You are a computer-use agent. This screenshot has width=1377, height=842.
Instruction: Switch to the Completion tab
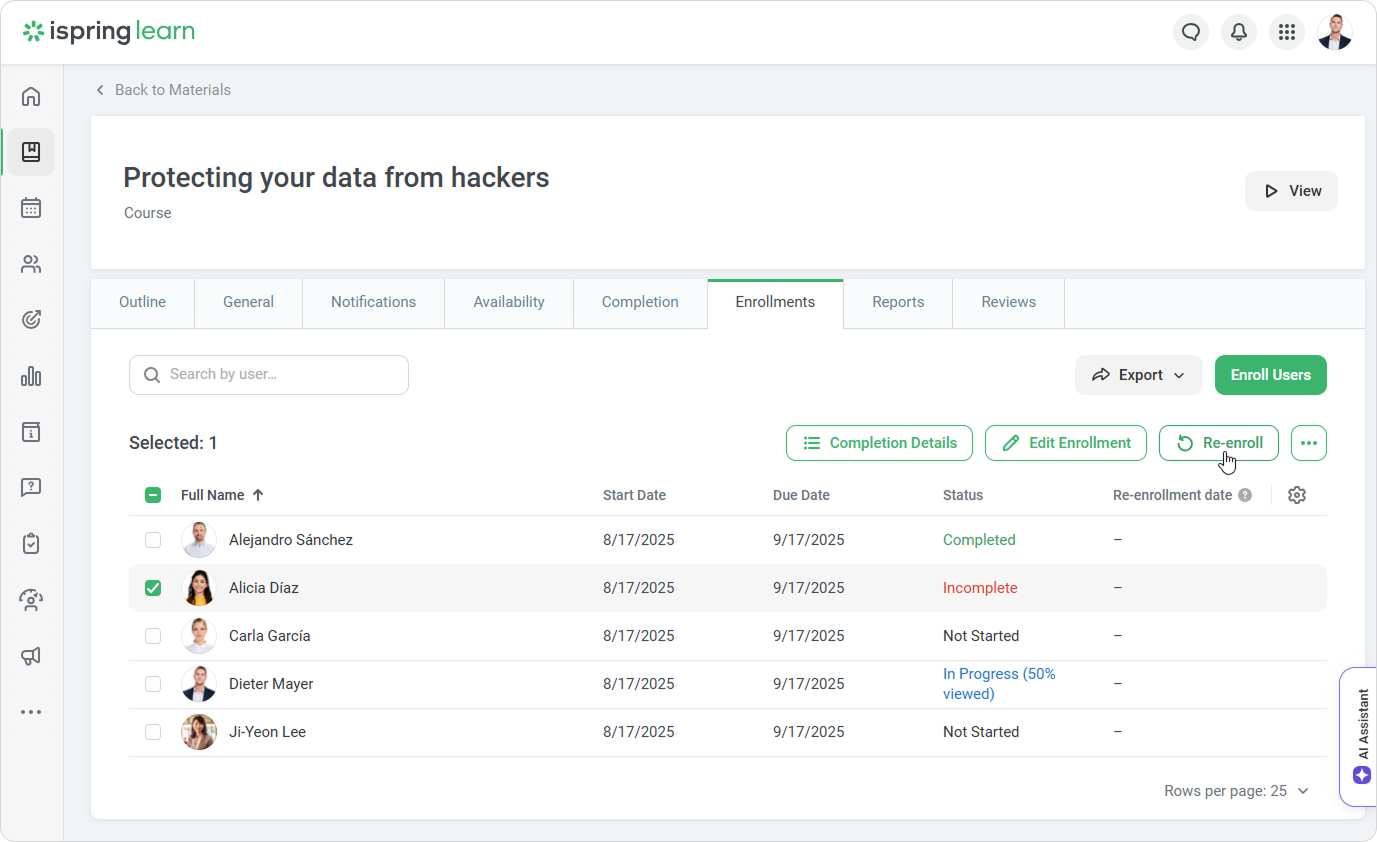pos(640,302)
